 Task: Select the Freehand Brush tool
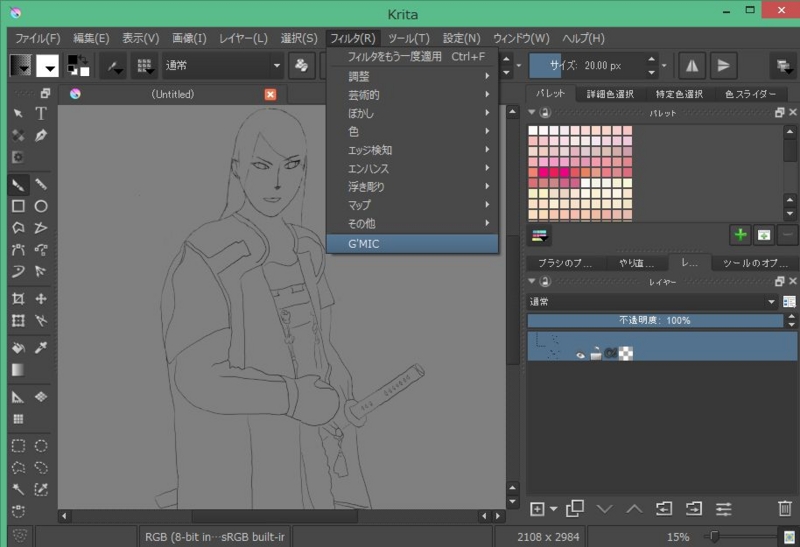[x=18, y=185]
